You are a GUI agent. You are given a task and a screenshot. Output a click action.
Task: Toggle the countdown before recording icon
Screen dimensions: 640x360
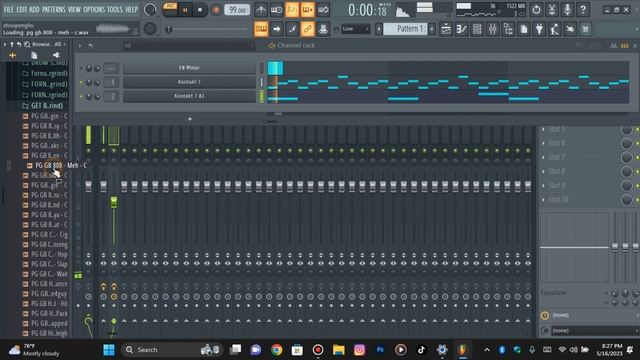(x=292, y=10)
